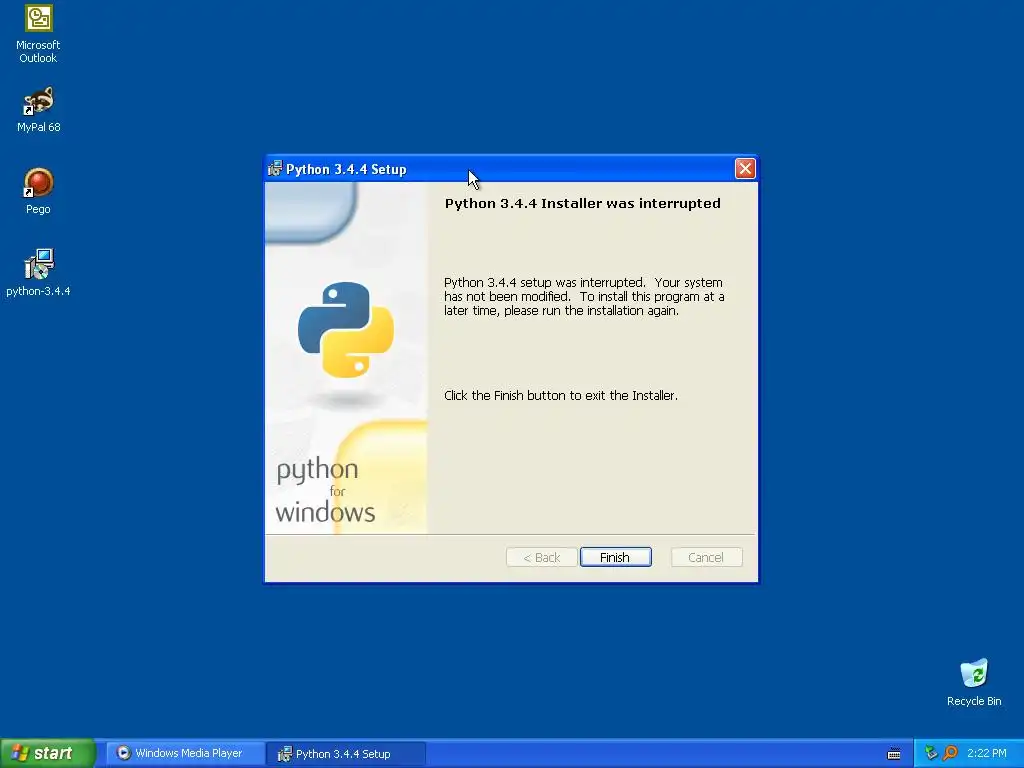Viewport: 1024px width, 768px height.
Task: Open the Windows Start menu
Action: point(48,753)
